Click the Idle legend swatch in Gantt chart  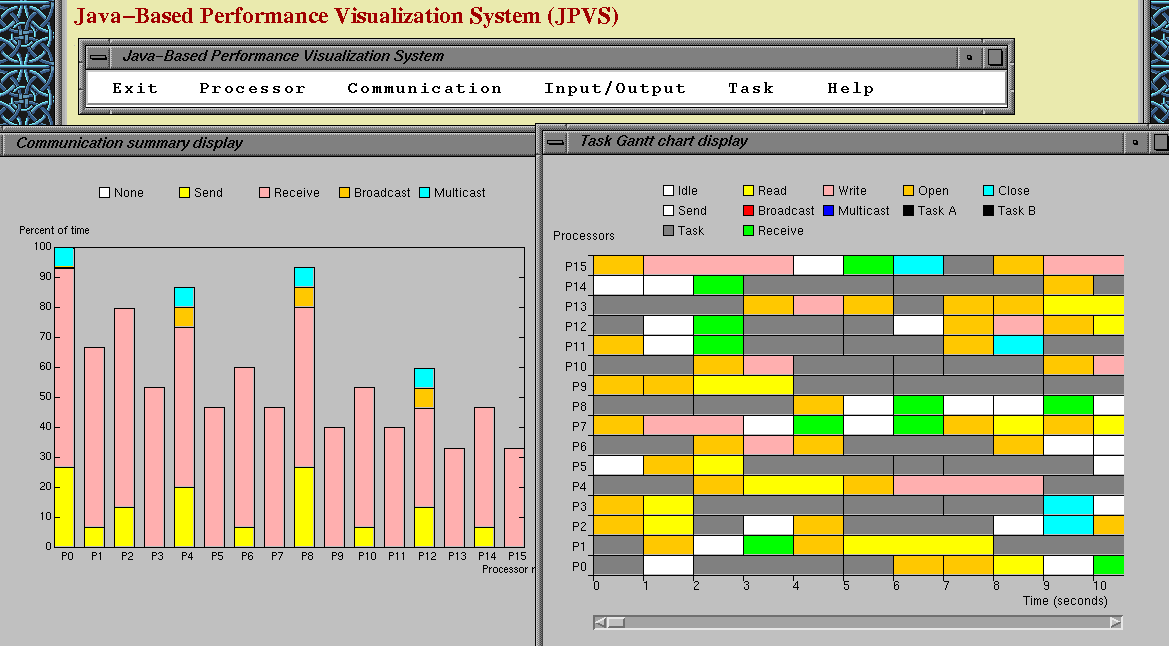[669, 191]
